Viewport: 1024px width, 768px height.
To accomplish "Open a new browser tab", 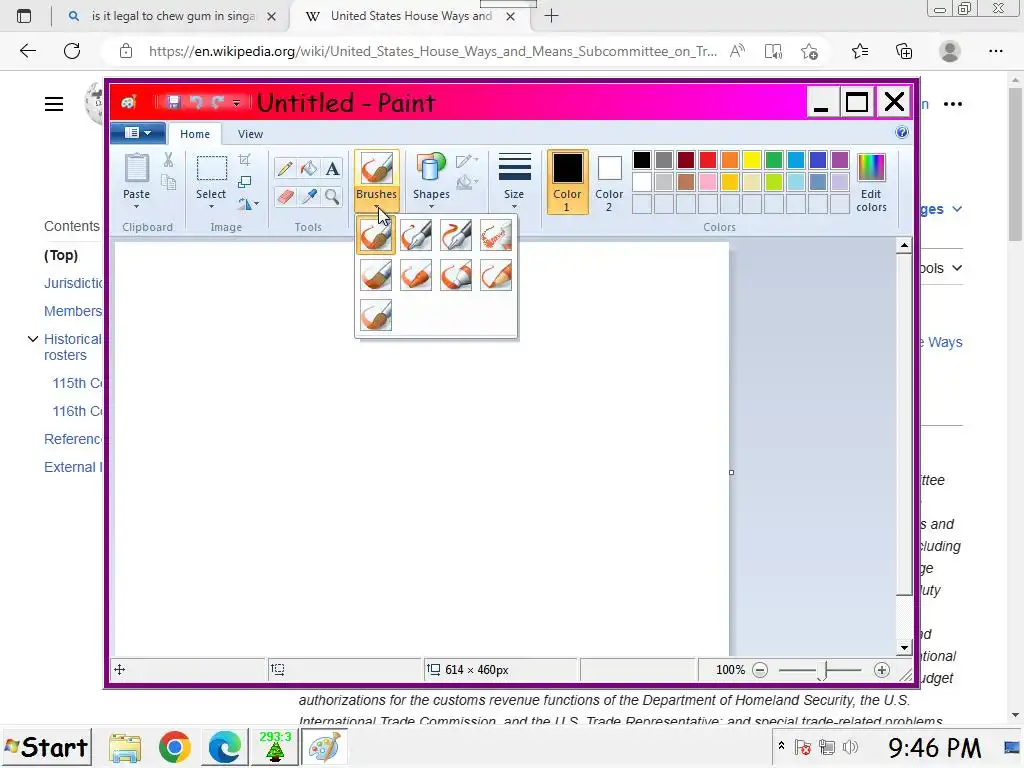I will coord(551,16).
